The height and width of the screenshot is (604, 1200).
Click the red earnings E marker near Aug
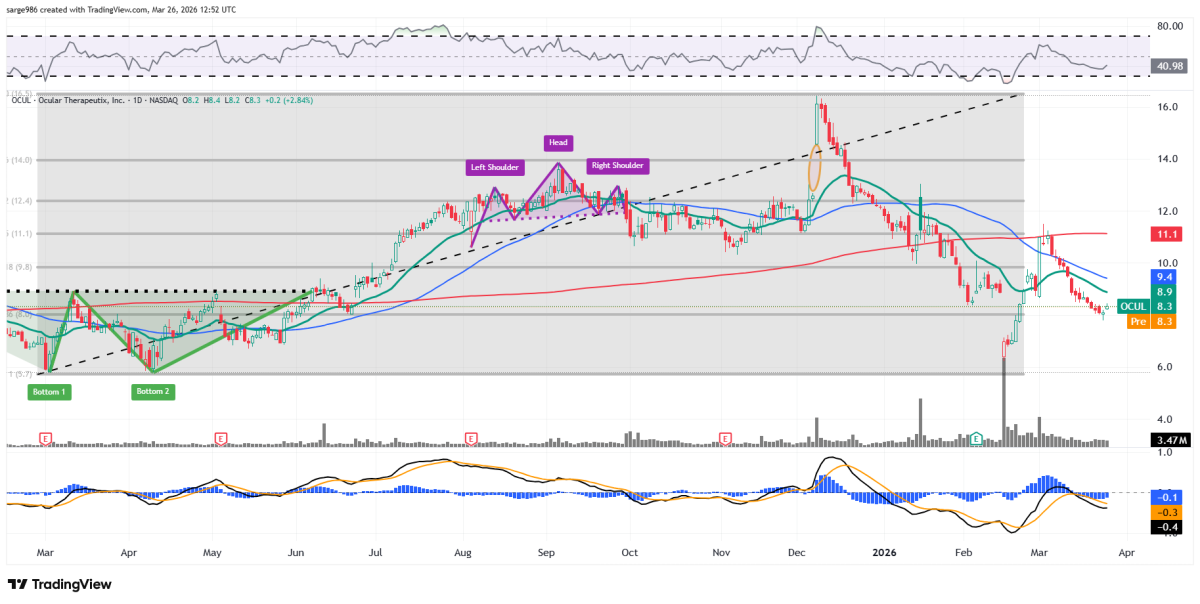pyautogui.click(x=471, y=439)
